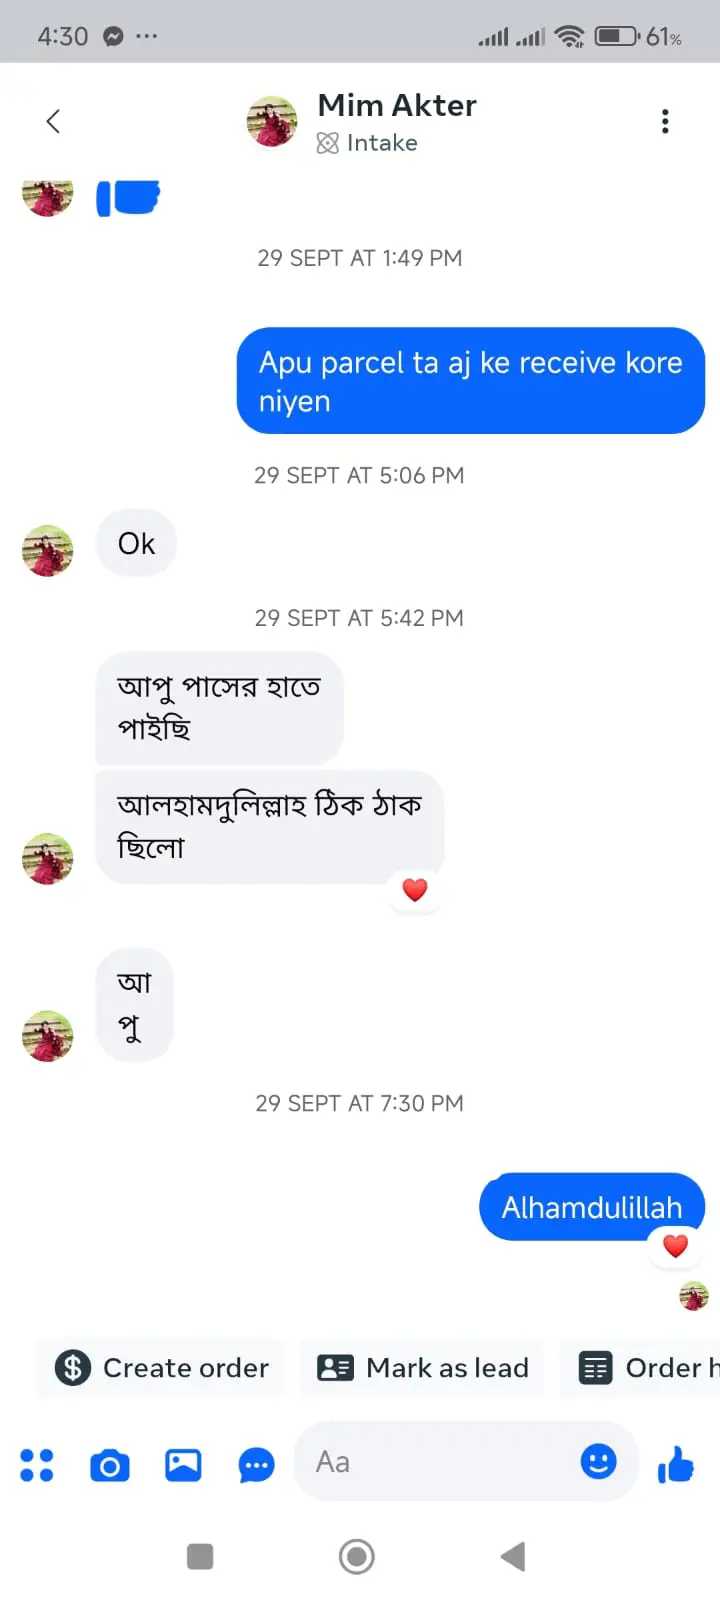
Task: Send a thumbs-up like
Action: point(676,1465)
